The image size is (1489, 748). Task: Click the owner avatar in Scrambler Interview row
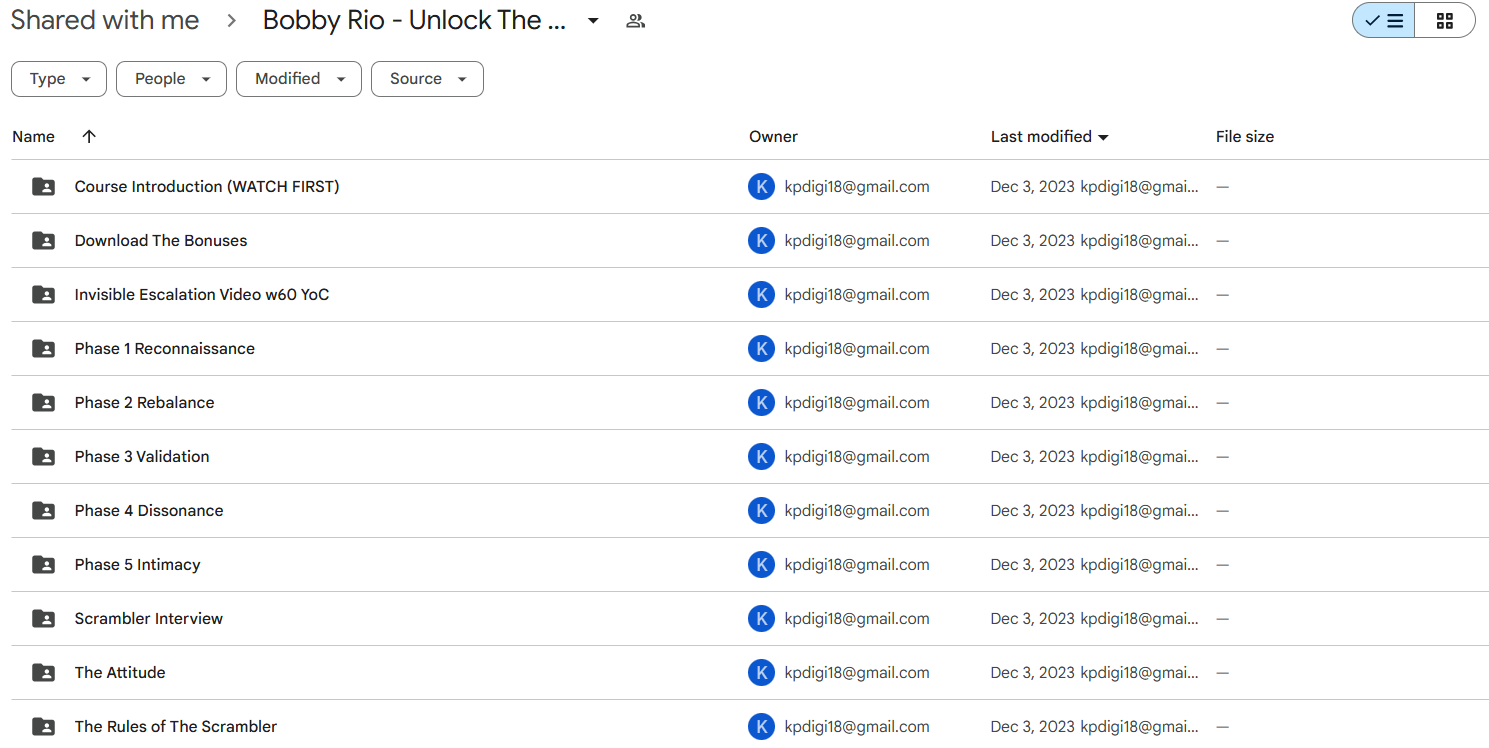tap(761, 619)
